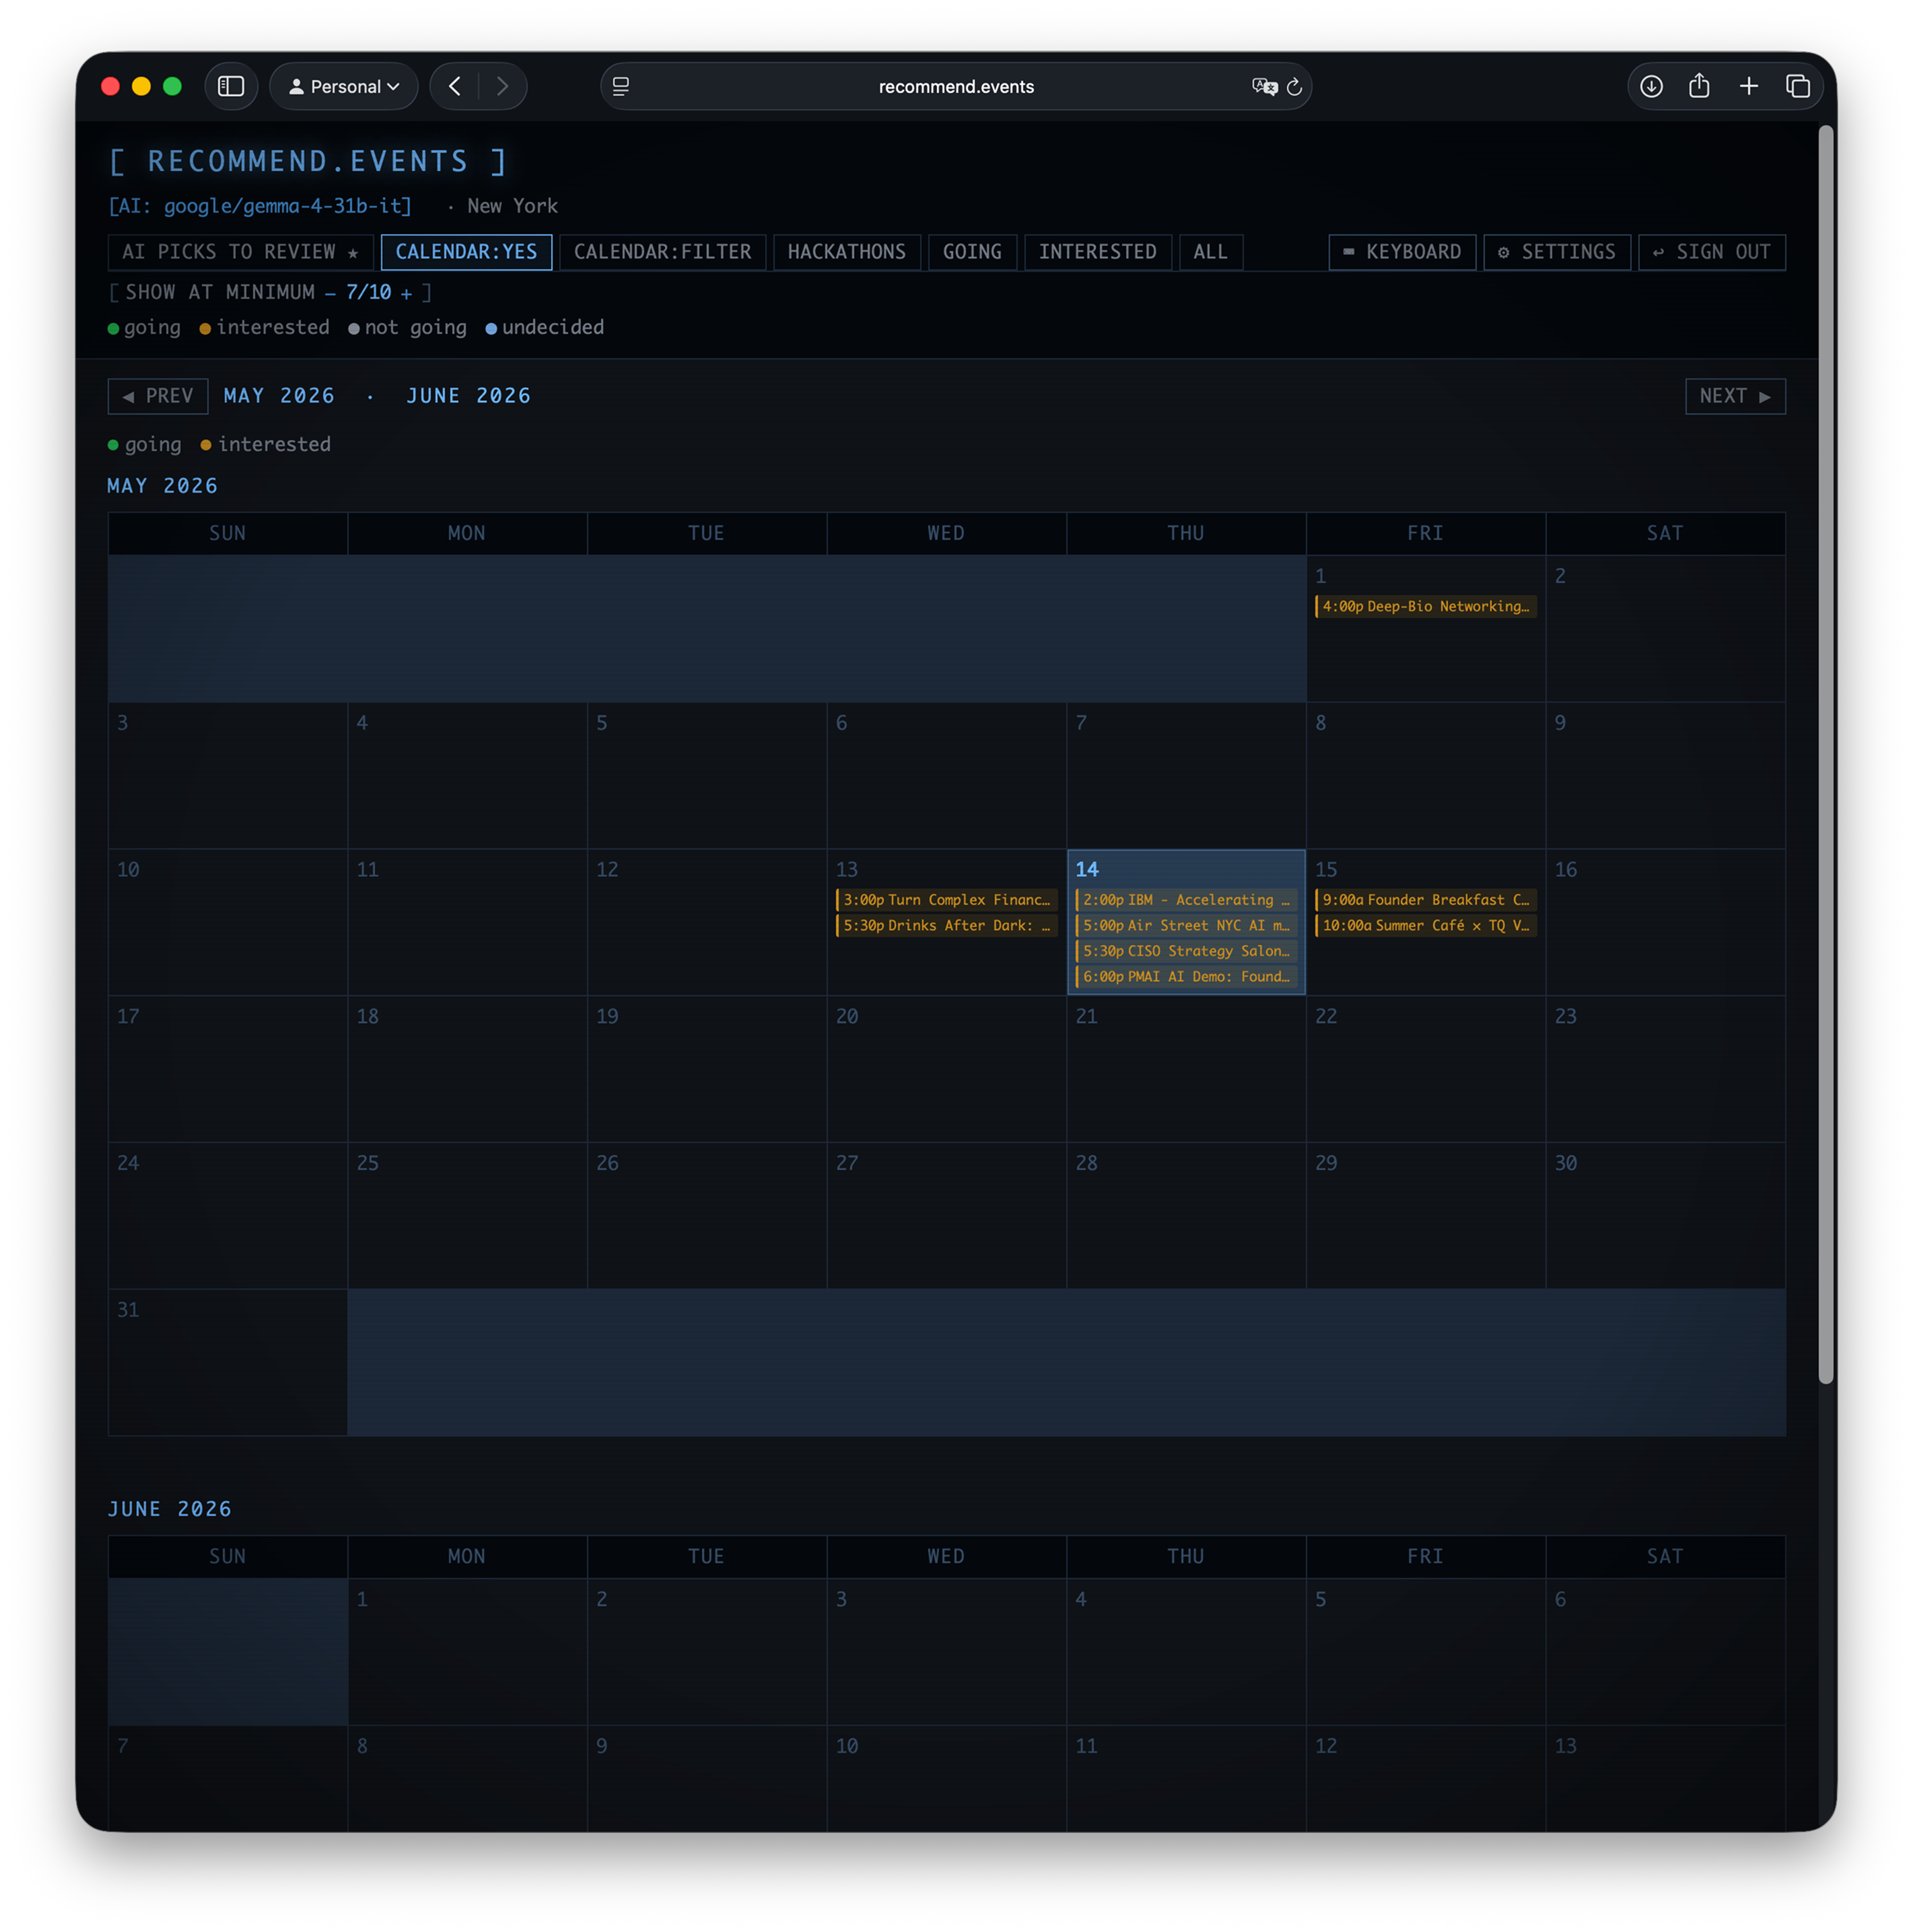Viewport: 1913px width, 1932px height.
Task: Open the HACKATHONS tab
Action: click(846, 252)
